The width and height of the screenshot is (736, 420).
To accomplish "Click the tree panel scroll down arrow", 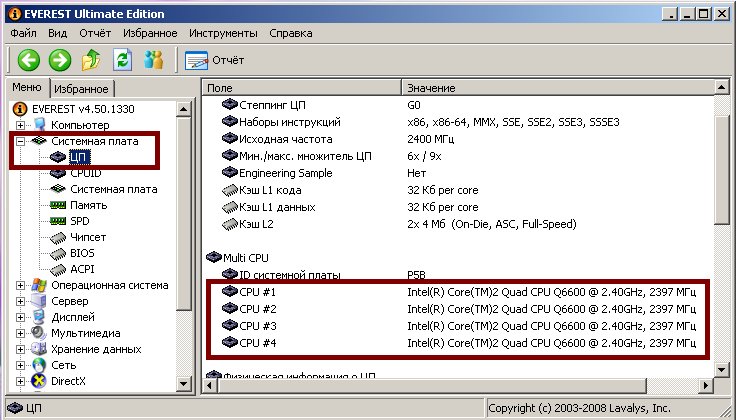I will coord(184,384).
